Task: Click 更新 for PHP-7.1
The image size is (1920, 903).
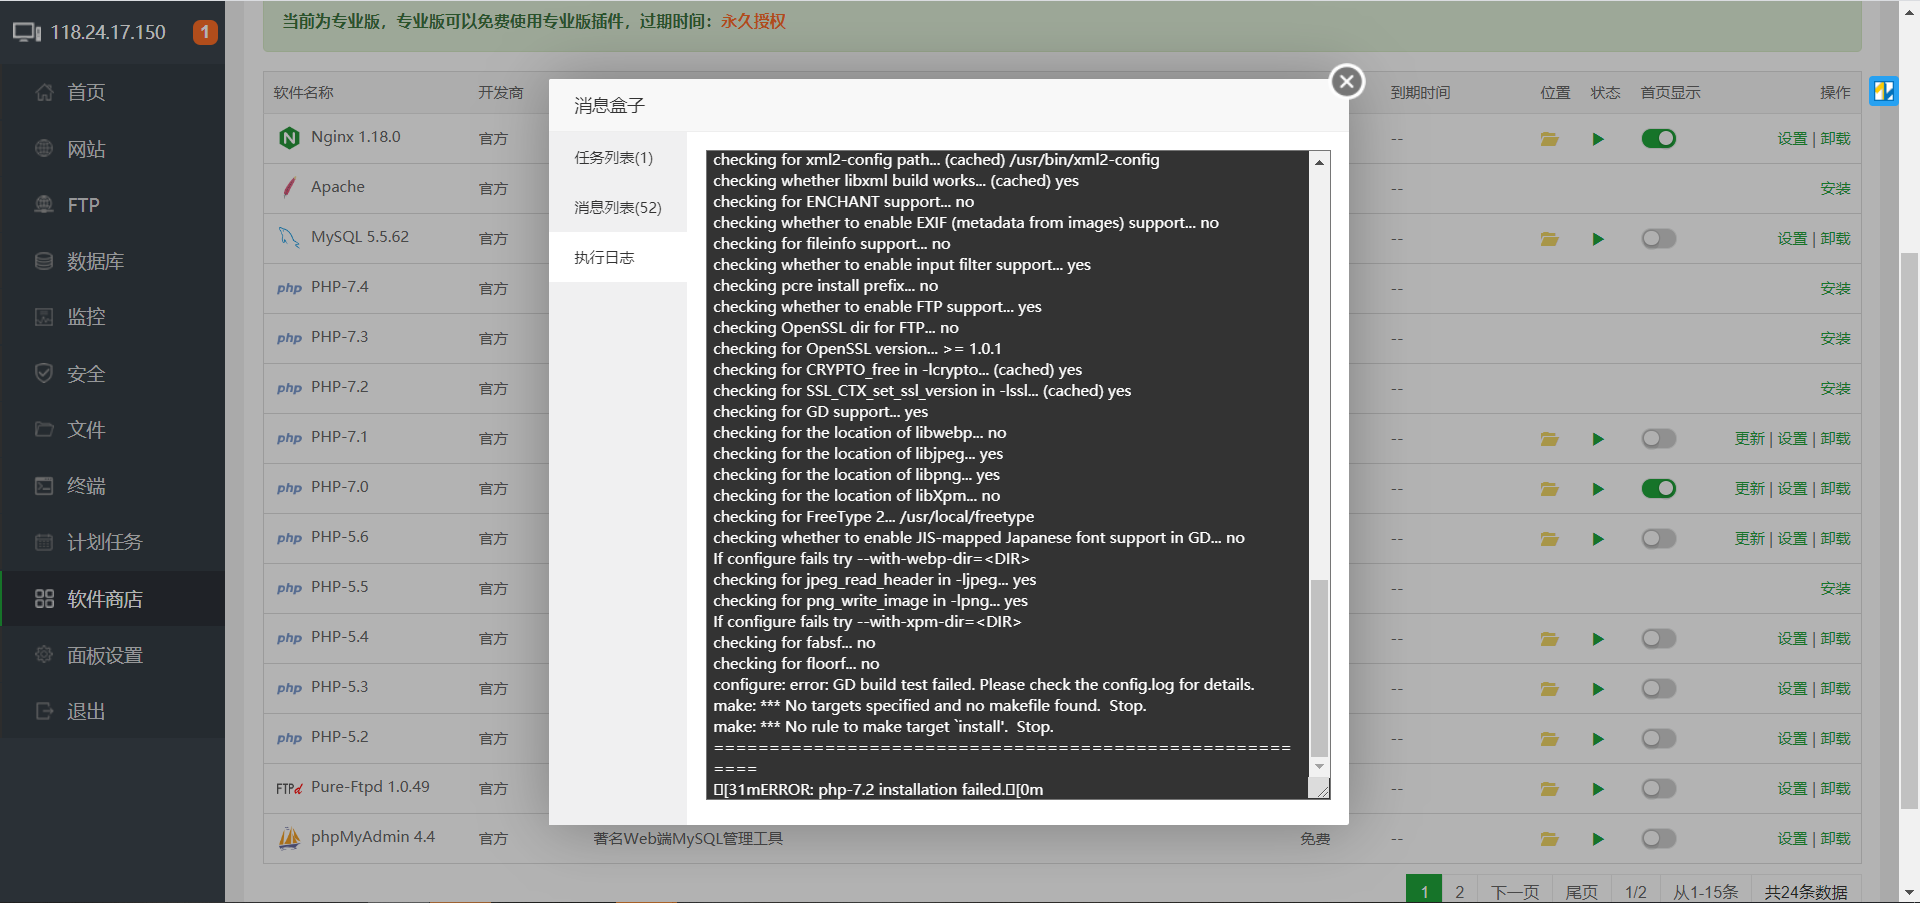Action: [1750, 439]
